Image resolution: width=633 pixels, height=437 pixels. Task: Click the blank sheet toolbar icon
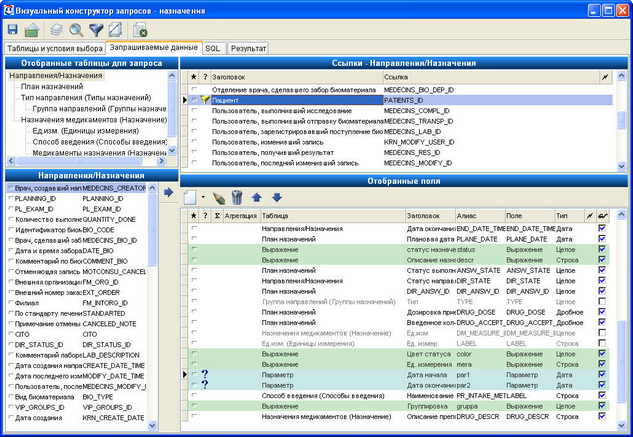pyautogui.click(x=115, y=30)
